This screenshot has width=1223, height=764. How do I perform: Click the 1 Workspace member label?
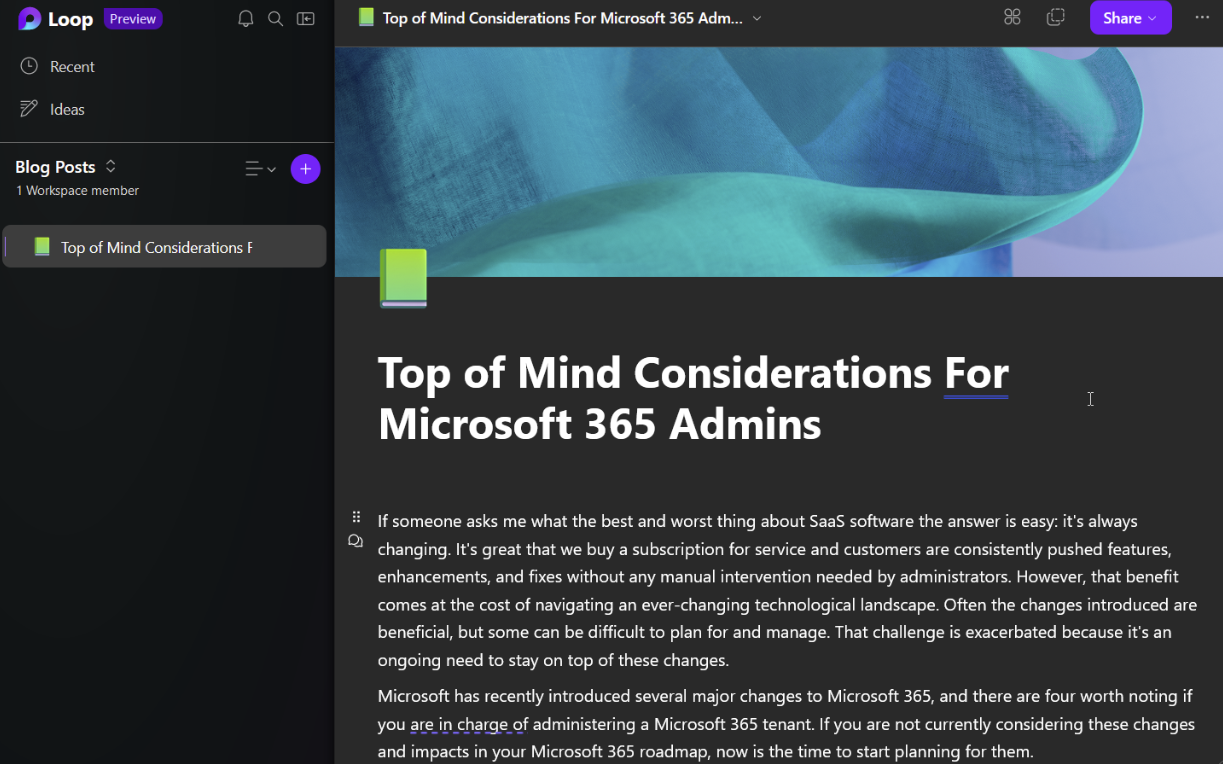tap(77, 191)
